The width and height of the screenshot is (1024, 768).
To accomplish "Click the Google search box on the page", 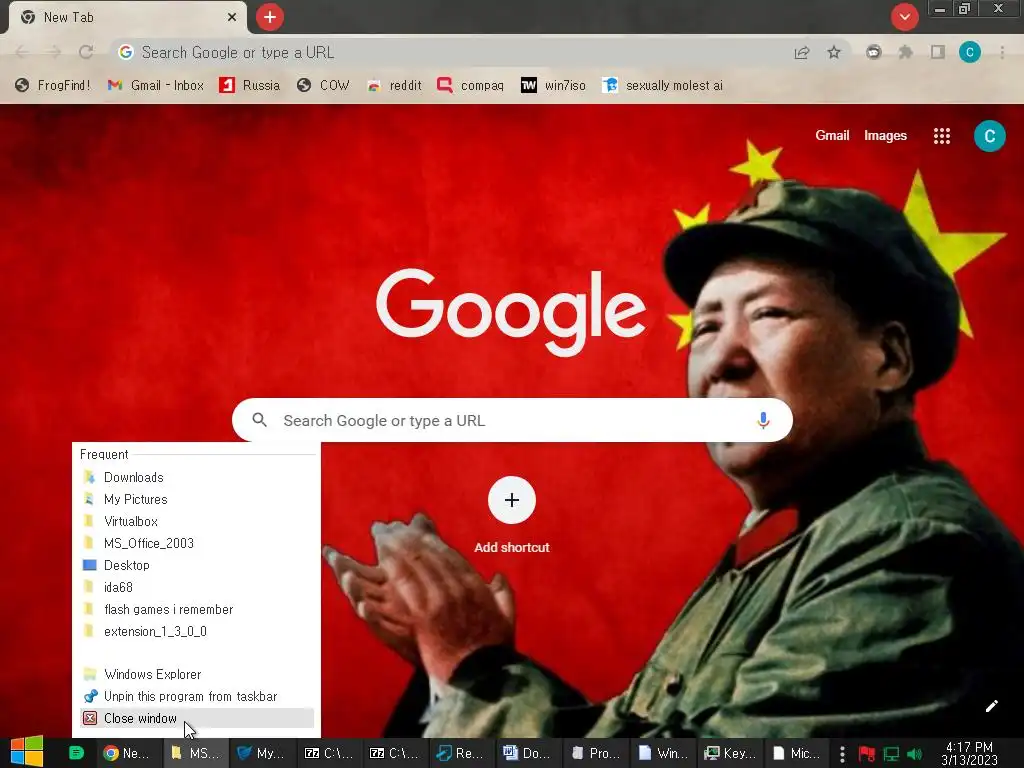I will coord(512,420).
